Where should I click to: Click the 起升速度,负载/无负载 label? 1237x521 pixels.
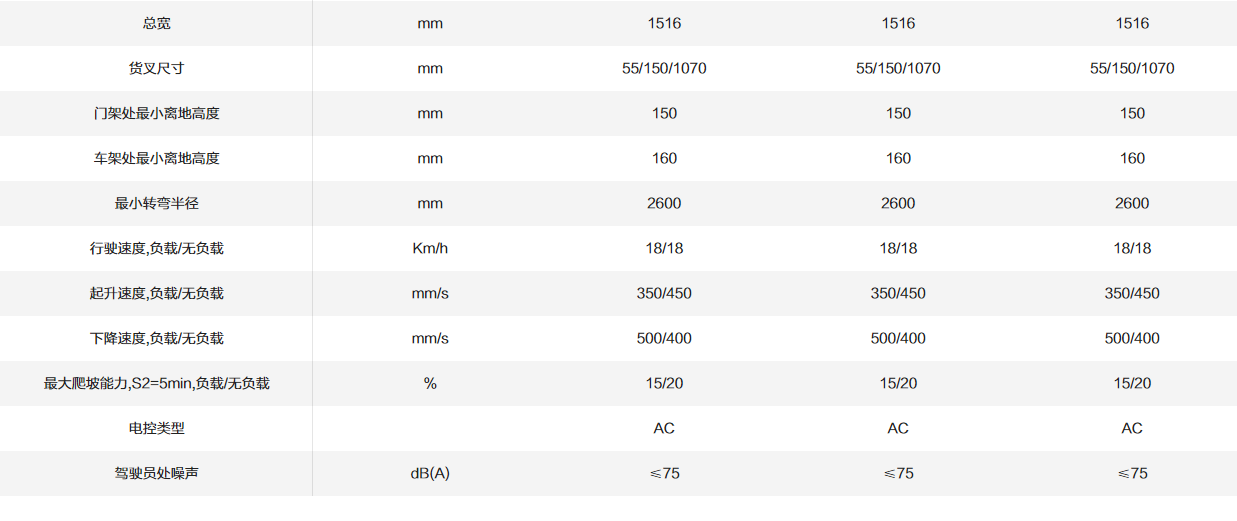point(156,293)
